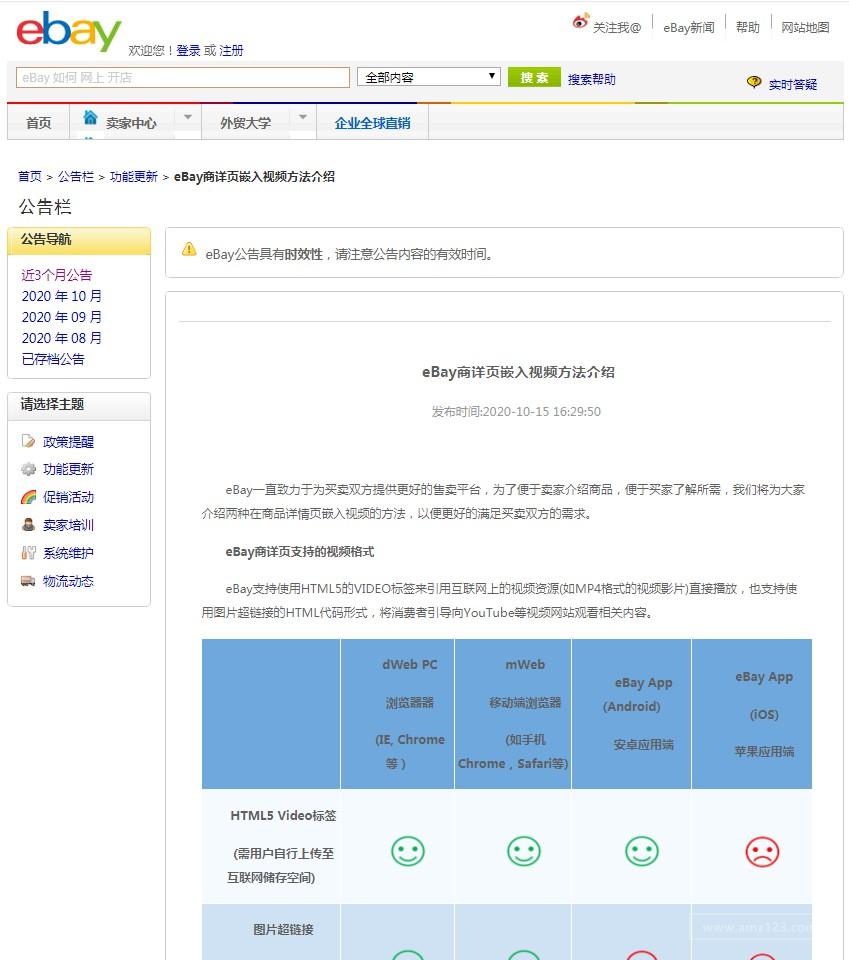Screen dimensions: 849x960
Task: Expand the 卖家中心 menu arrow
Action: coord(187,117)
